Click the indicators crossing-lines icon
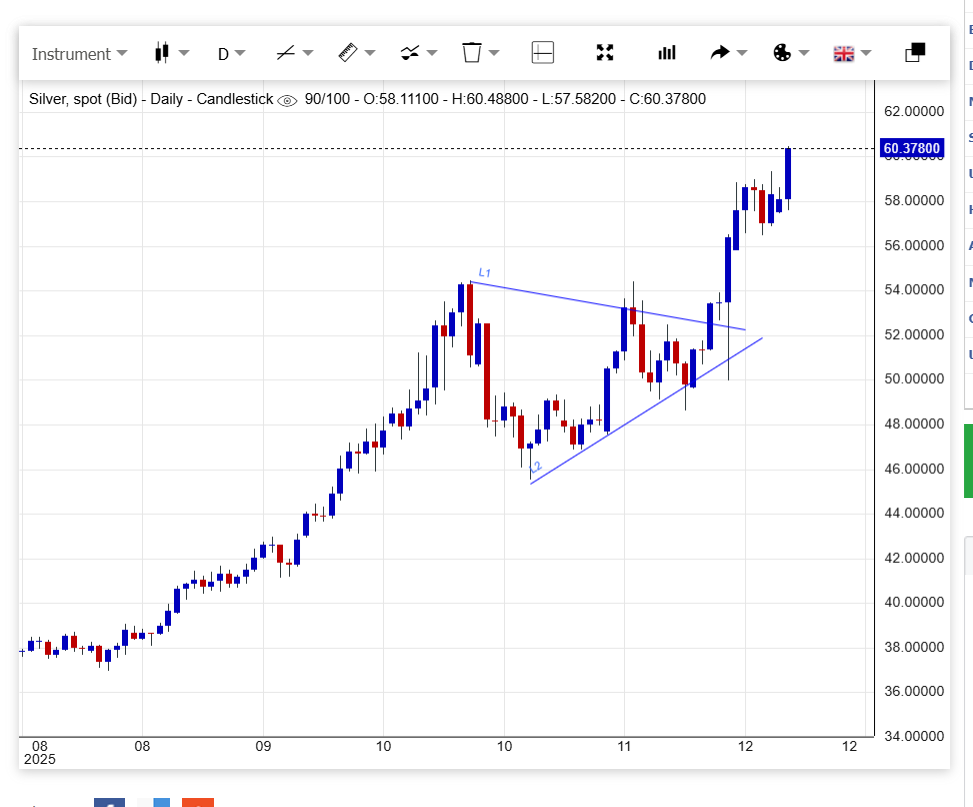Viewport: 973px width, 807px height. pyautogui.click(x=409, y=53)
